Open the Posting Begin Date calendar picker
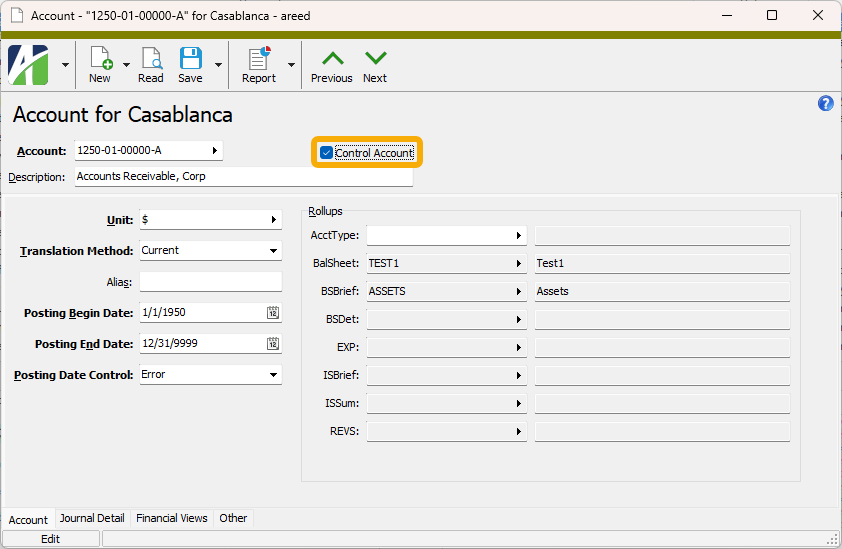 pyautogui.click(x=272, y=313)
